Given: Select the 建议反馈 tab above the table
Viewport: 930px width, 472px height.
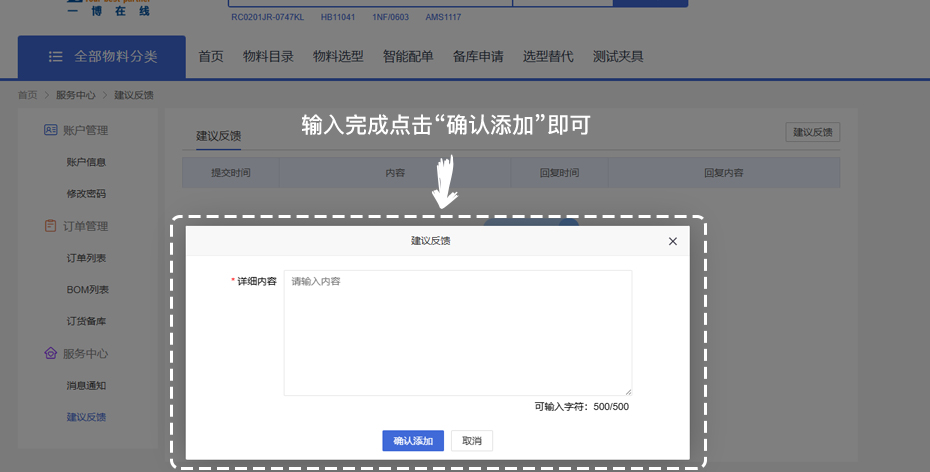Looking at the screenshot, I should point(218,136).
